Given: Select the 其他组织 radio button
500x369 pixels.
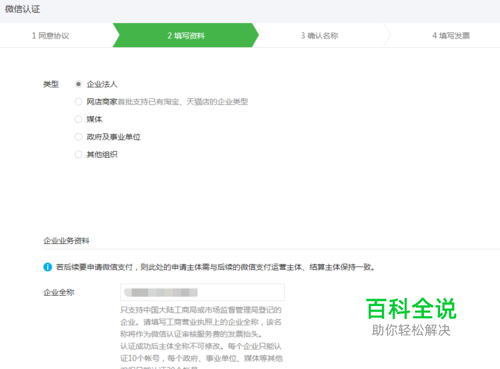Looking at the screenshot, I should 78,155.
